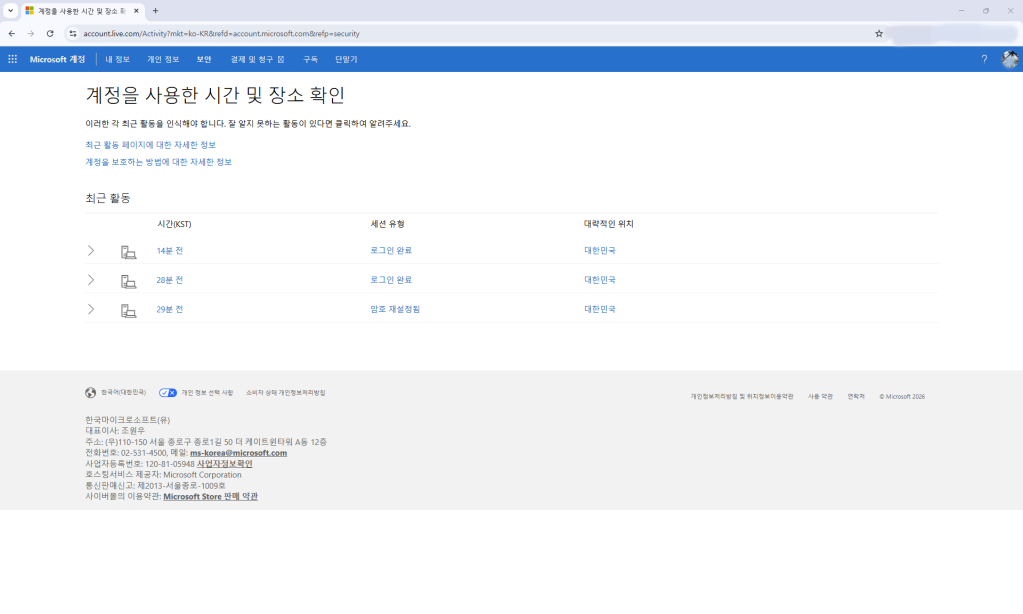Click the refresh icon in the browser toolbar
The height and width of the screenshot is (614, 1023).
coord(52,33)
